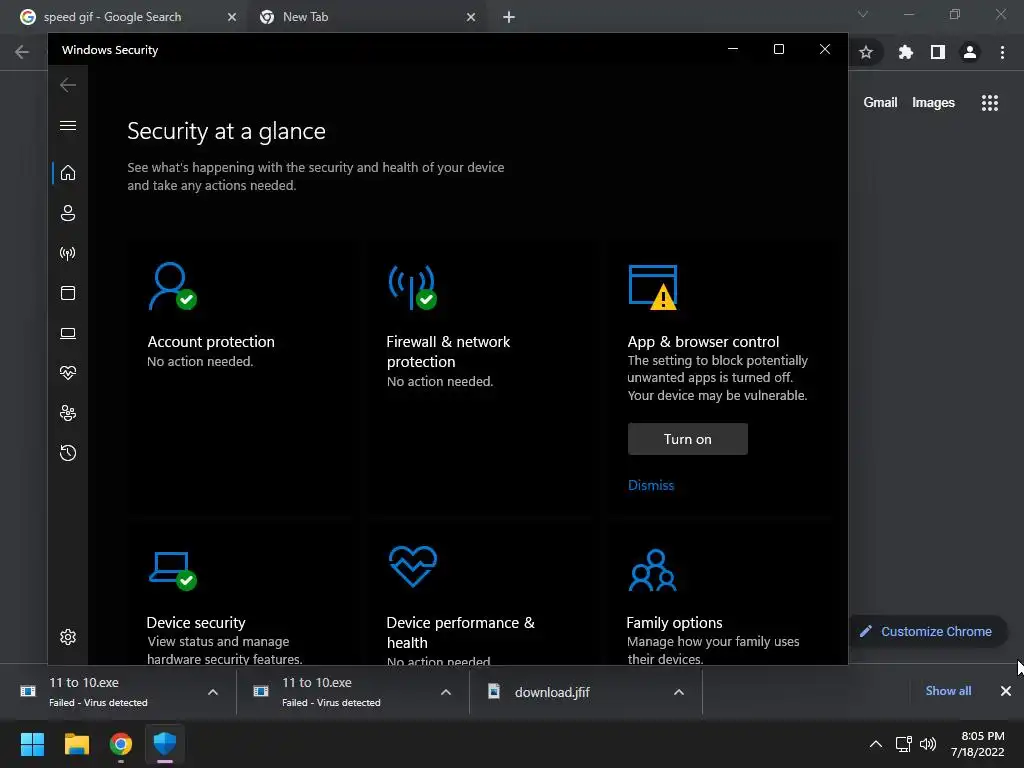Open Chrome extensions puzzle icon
Image resolution: width=1024 pixels, height=768 pixels.
coord(905,52)
